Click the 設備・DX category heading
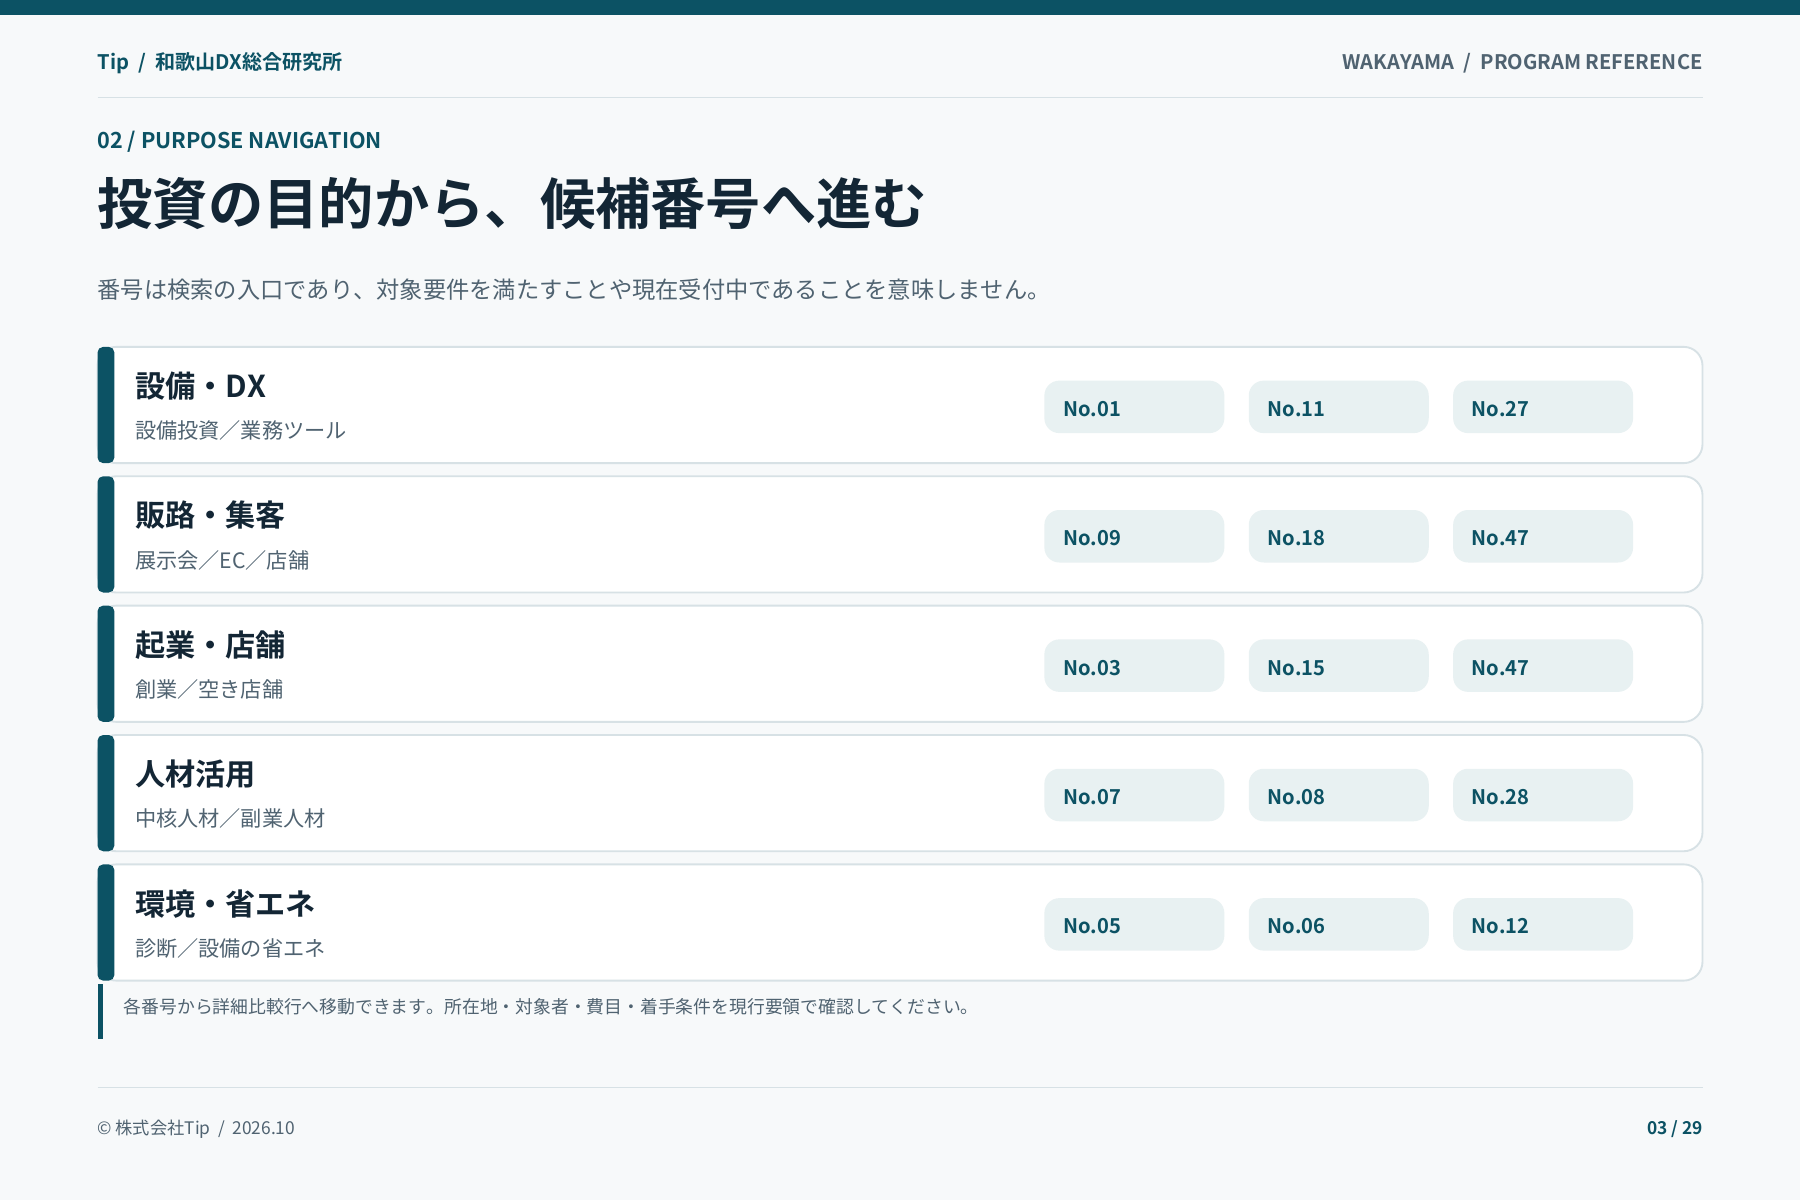 click(201, 386)
